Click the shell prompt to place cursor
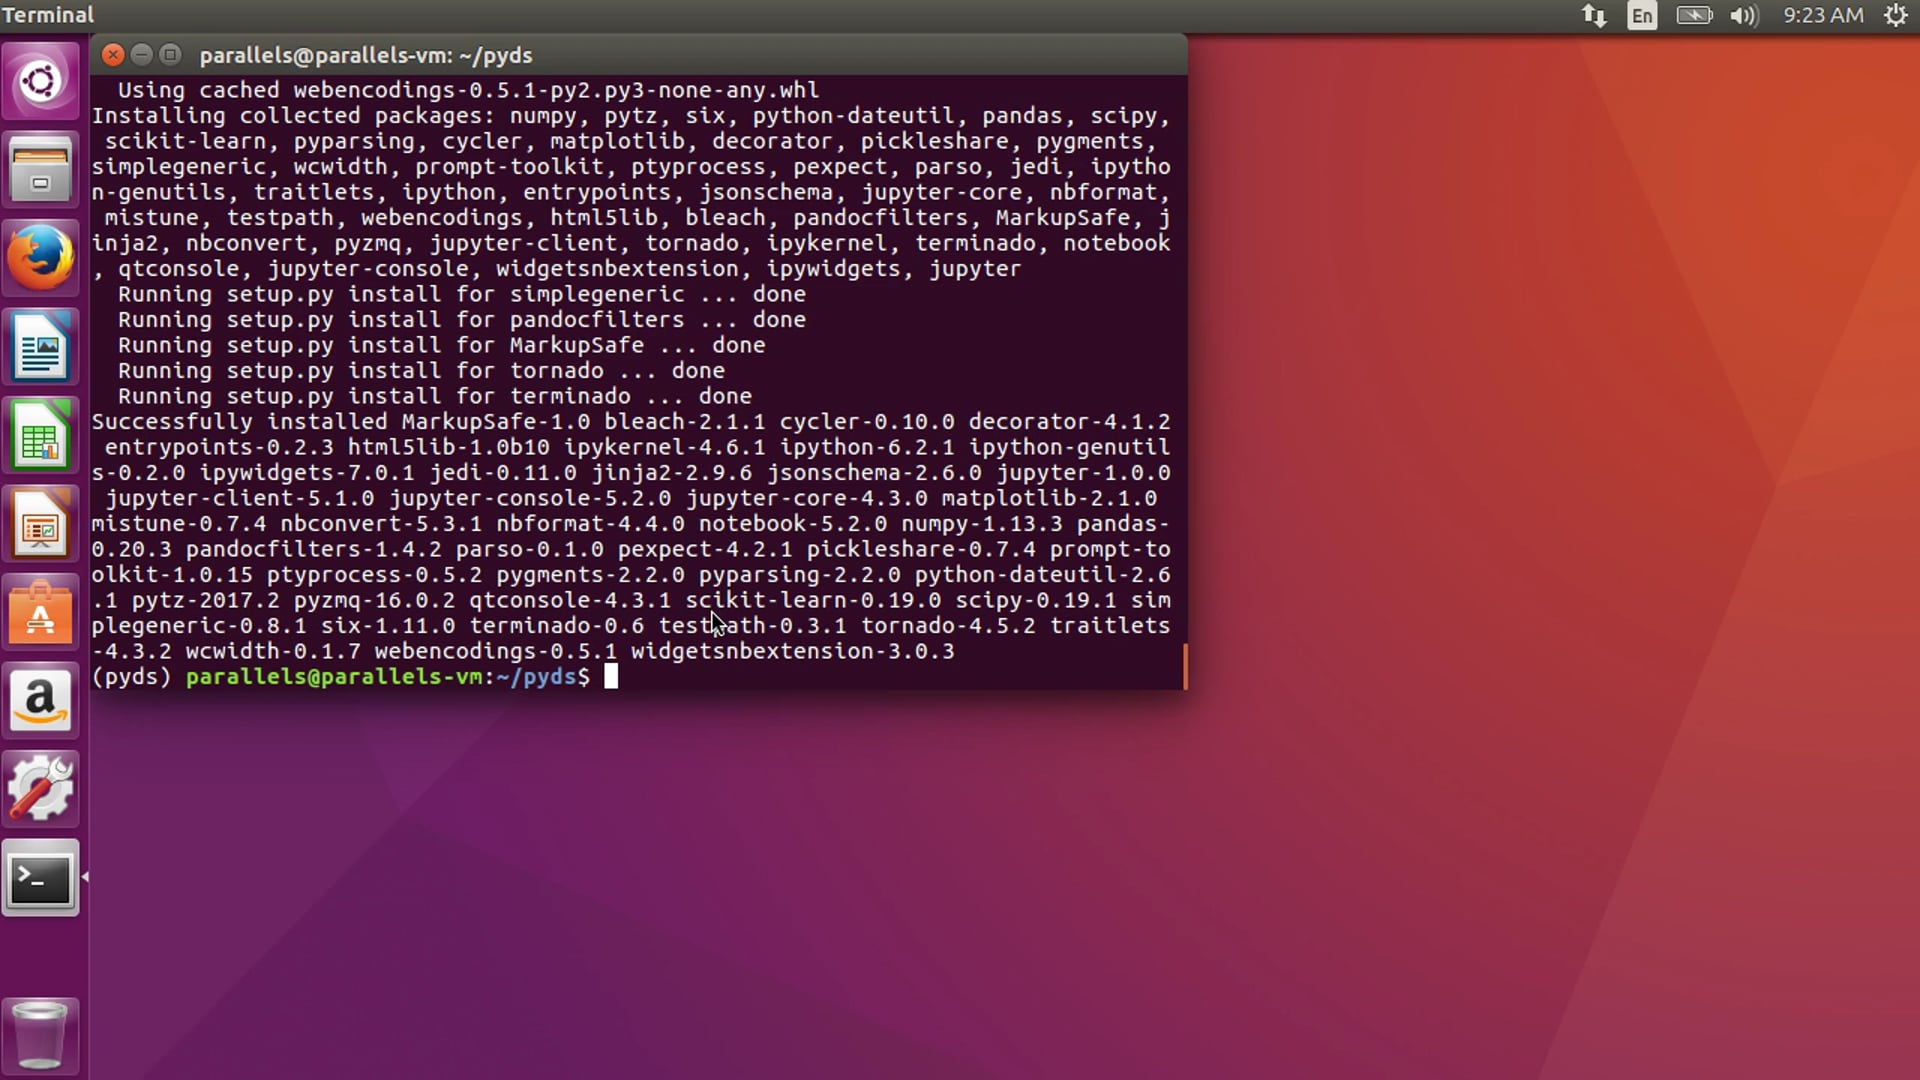This screenshot has width=1920, height=1080. click(610, 677)
